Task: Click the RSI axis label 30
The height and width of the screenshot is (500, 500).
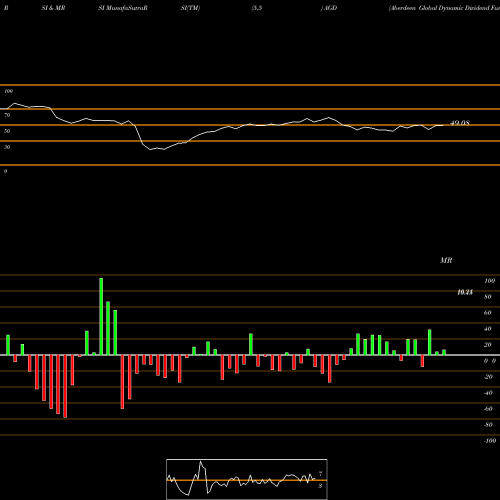Action: (x=7, y=147)
